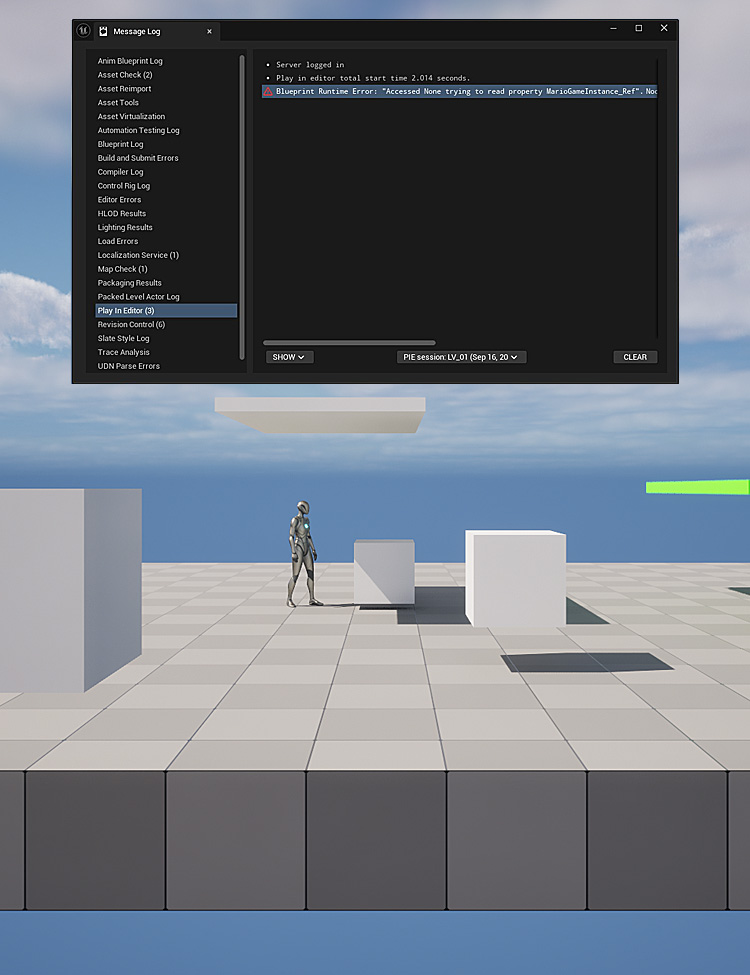Click the red error warning icon

(x=268, y=91)
